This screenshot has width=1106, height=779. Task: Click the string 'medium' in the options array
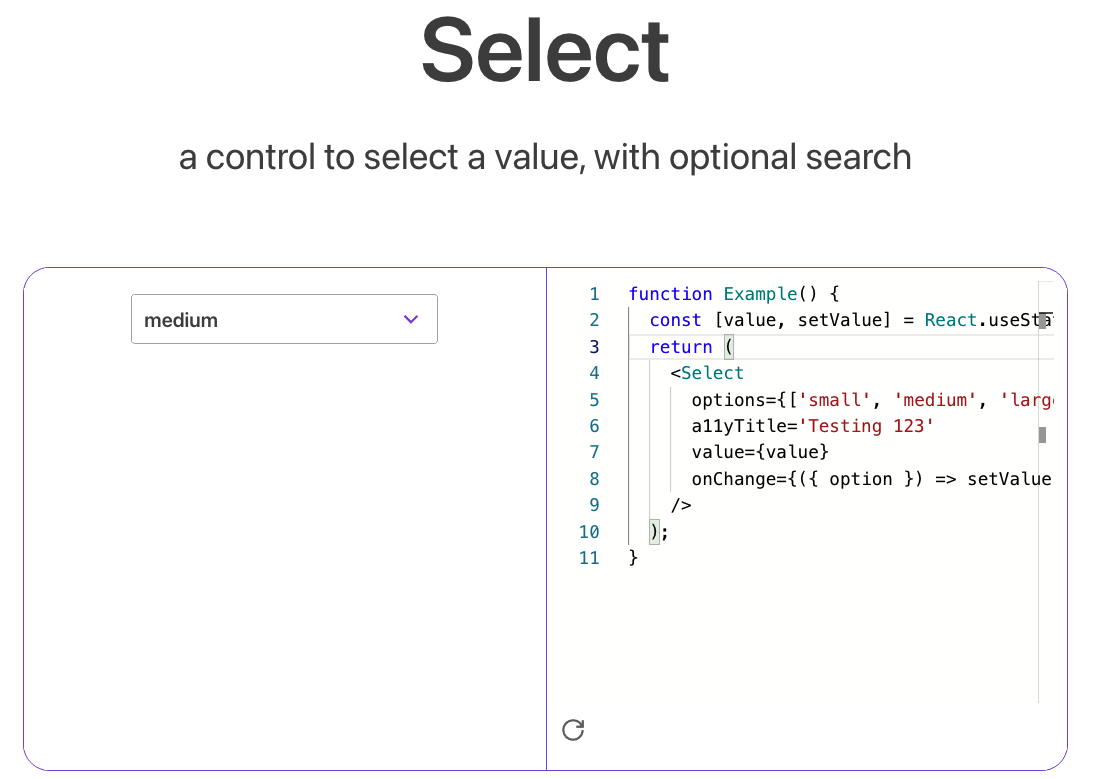(x=935, y=399)
